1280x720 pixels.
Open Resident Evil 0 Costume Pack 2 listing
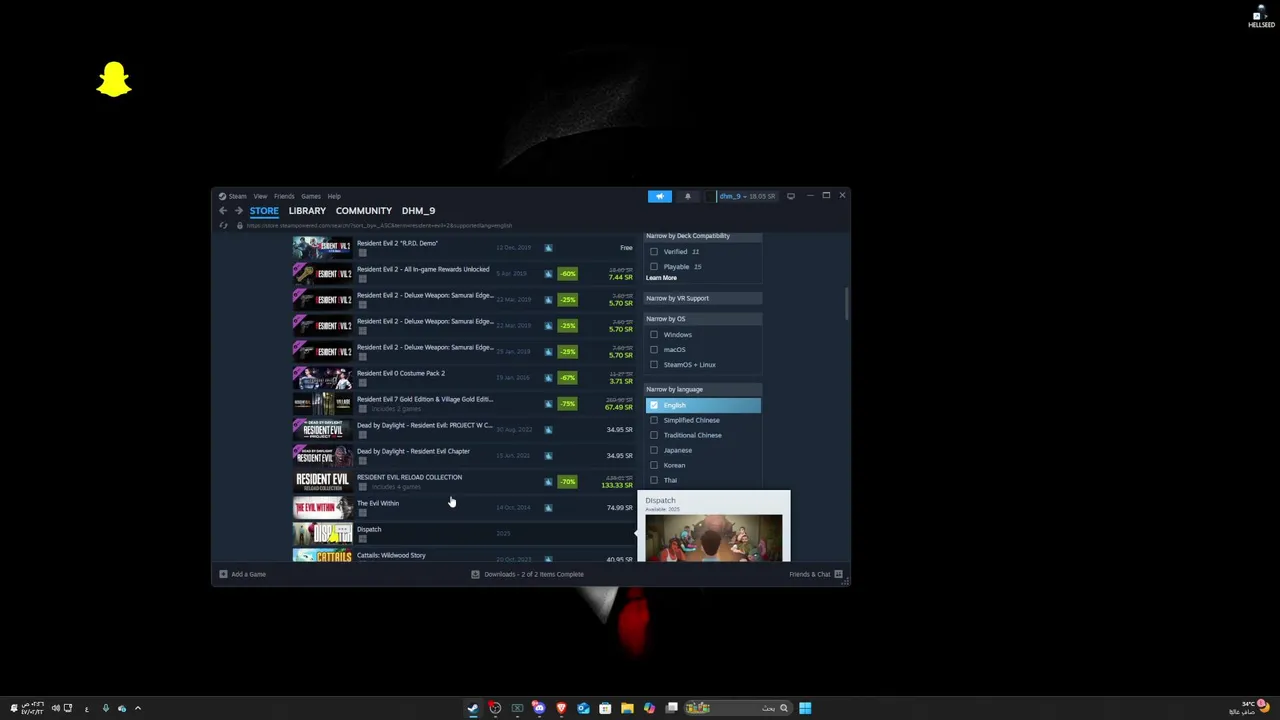click(x=463, y=378)
